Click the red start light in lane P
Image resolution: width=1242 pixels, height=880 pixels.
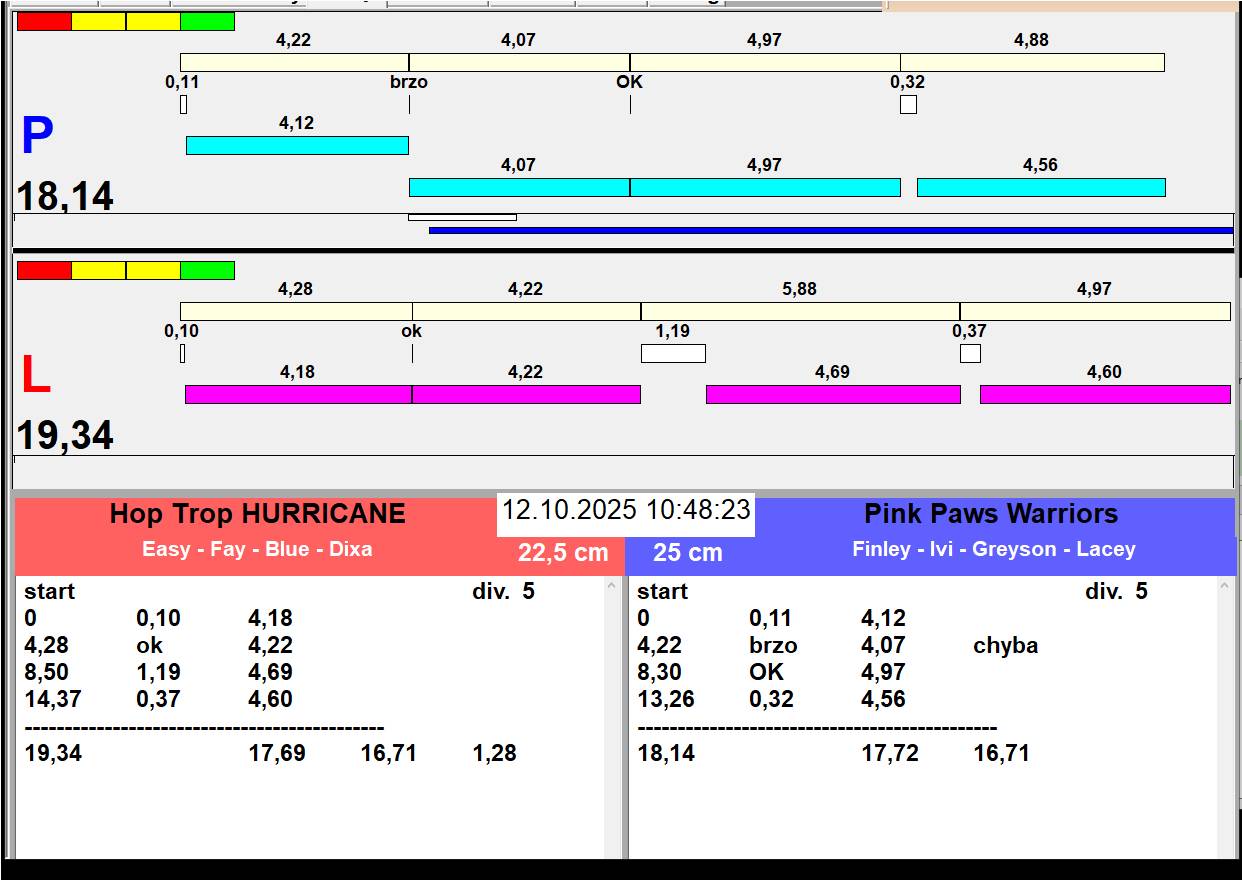pos(44,22)
